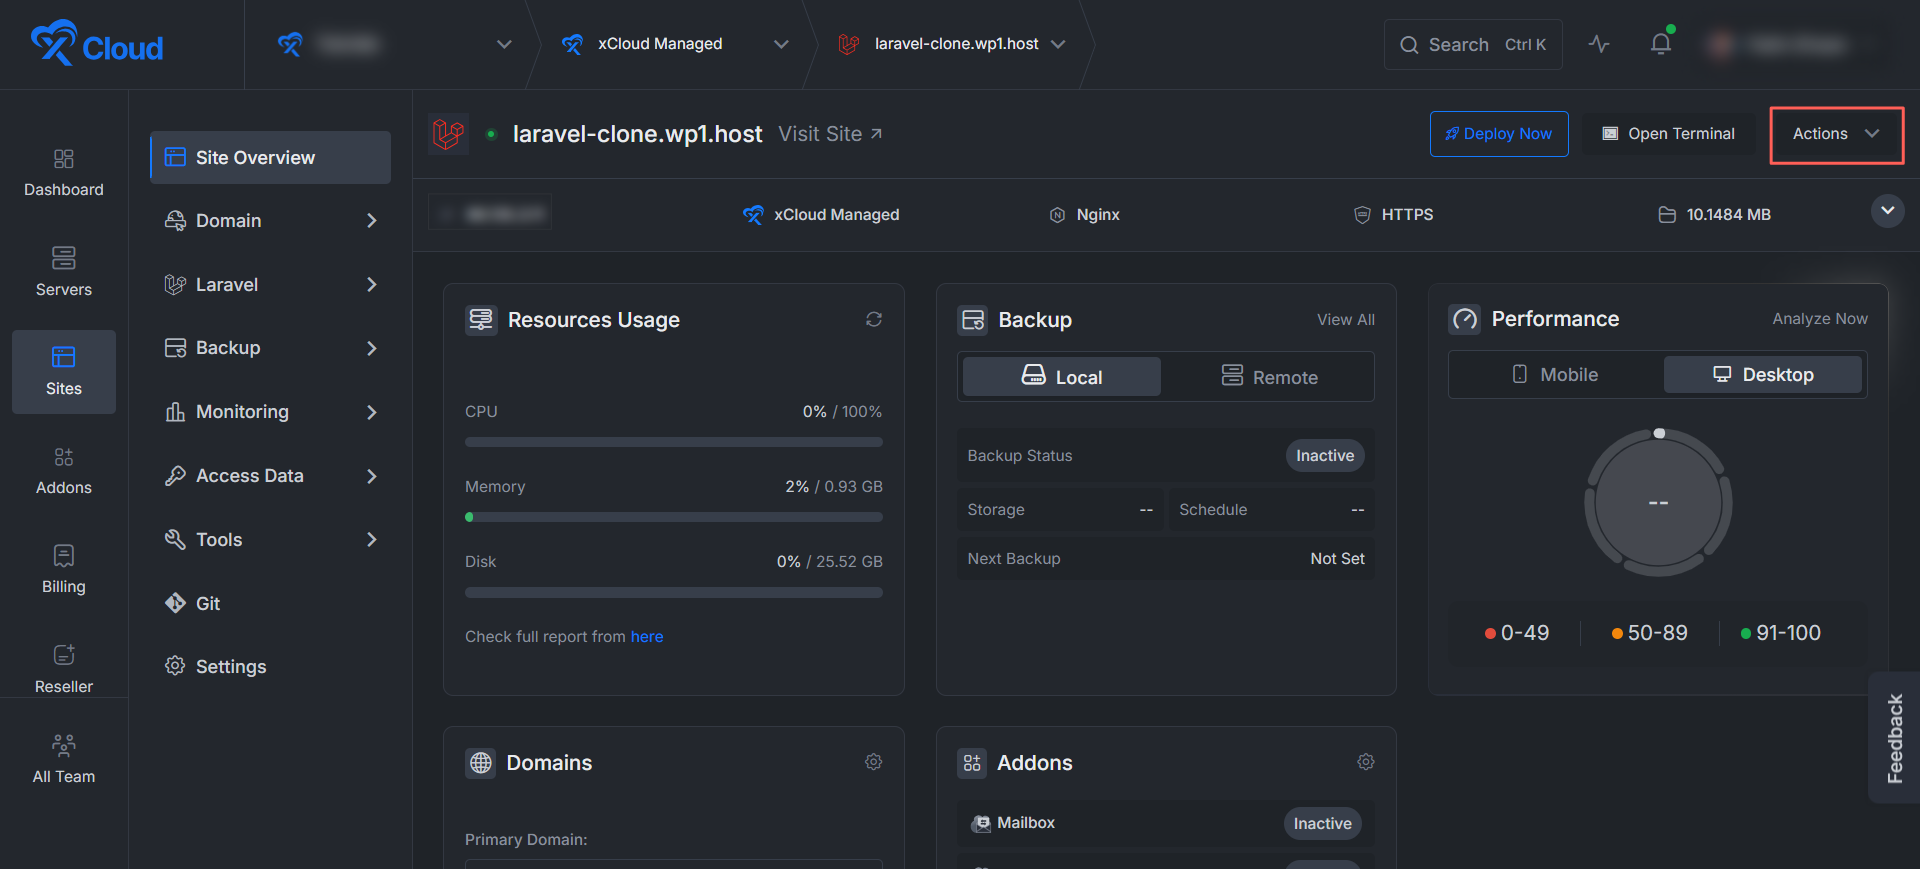Refresh Resources Usage card

874,319
